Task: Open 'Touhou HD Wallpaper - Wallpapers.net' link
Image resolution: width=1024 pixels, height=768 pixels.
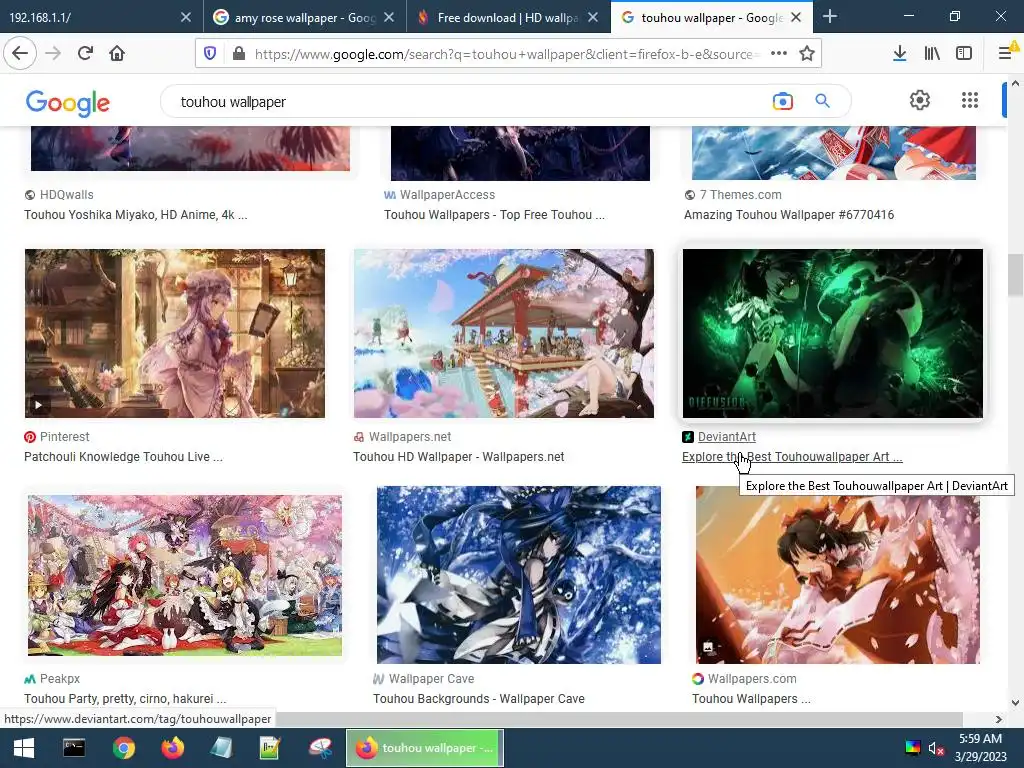Action: pyautogui.click(x=458, y=457)
